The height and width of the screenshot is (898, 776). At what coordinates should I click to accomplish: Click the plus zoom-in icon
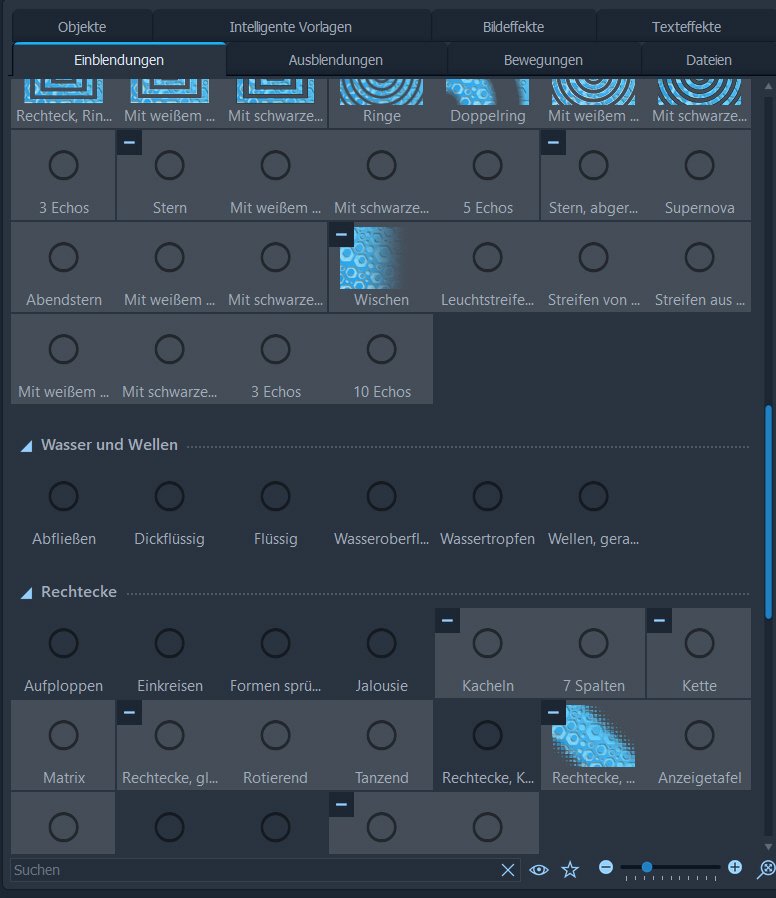(x=735, y=867)
